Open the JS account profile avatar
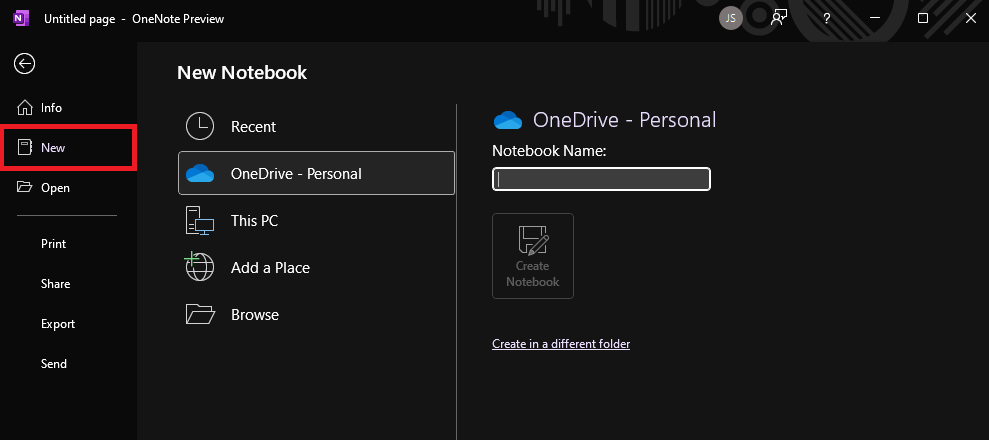This screenshot has width=989, height=440. point(731,18)
